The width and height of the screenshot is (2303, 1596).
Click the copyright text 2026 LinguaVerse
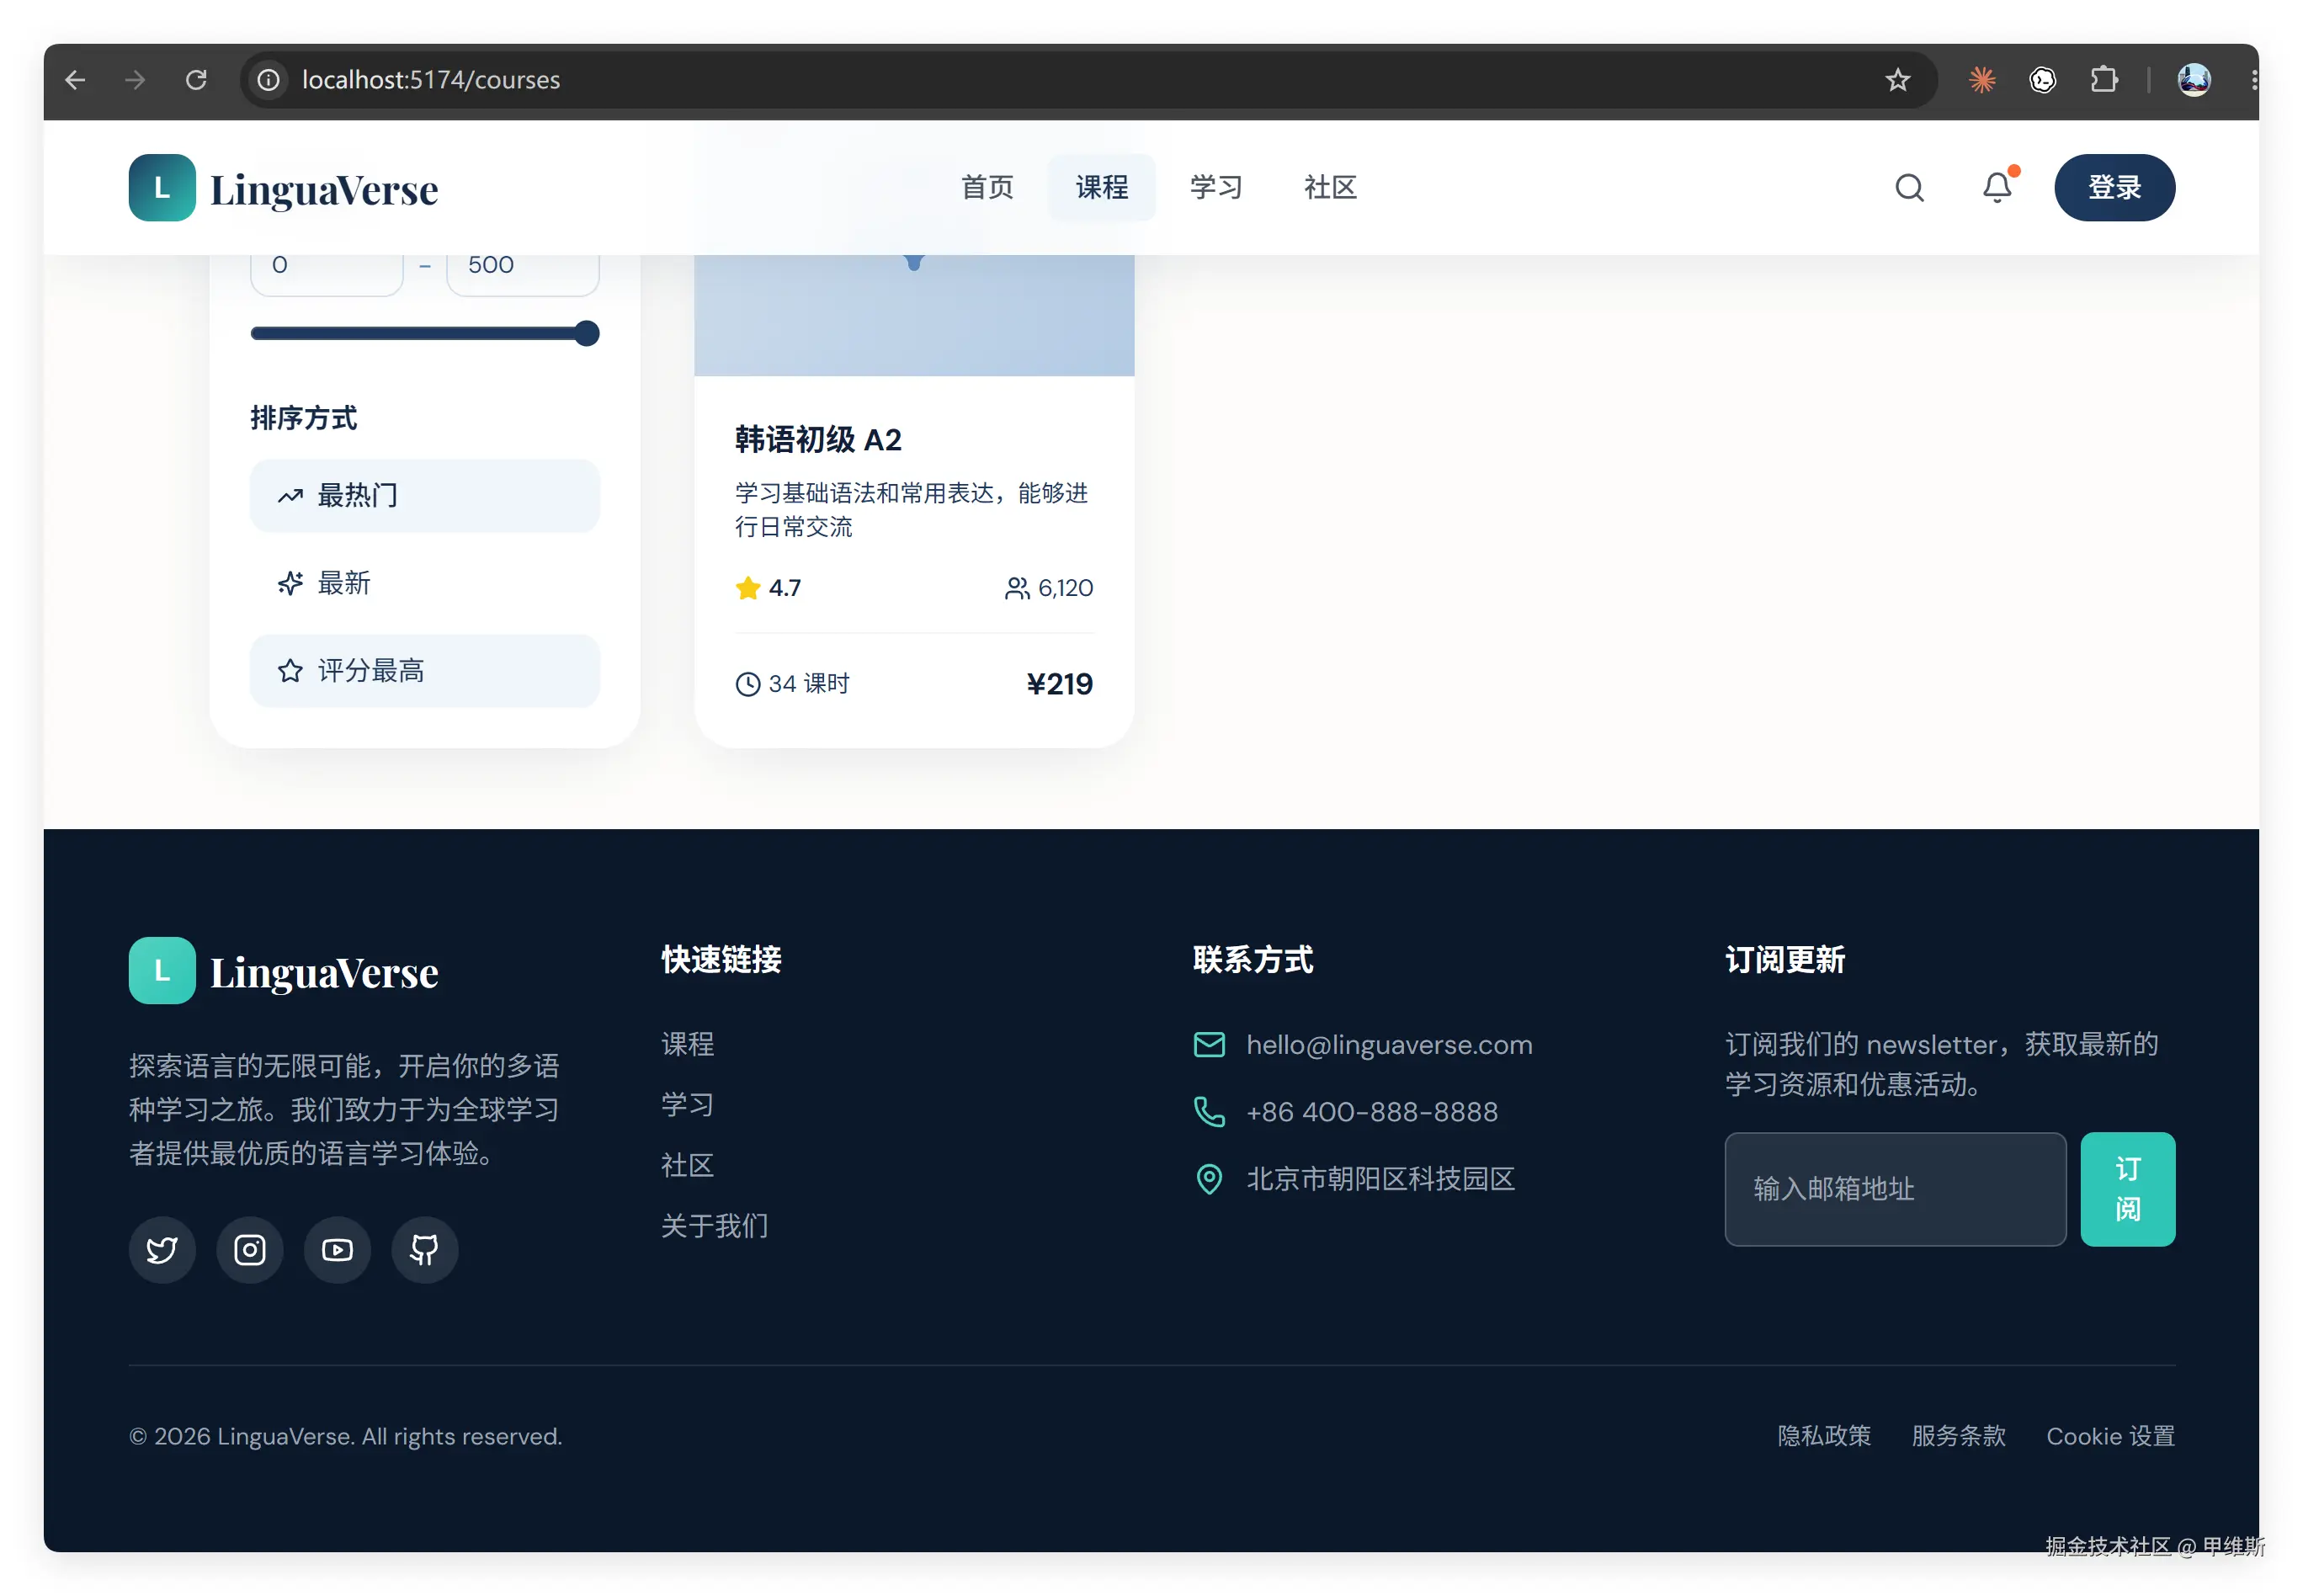[x=345, y=1436]
